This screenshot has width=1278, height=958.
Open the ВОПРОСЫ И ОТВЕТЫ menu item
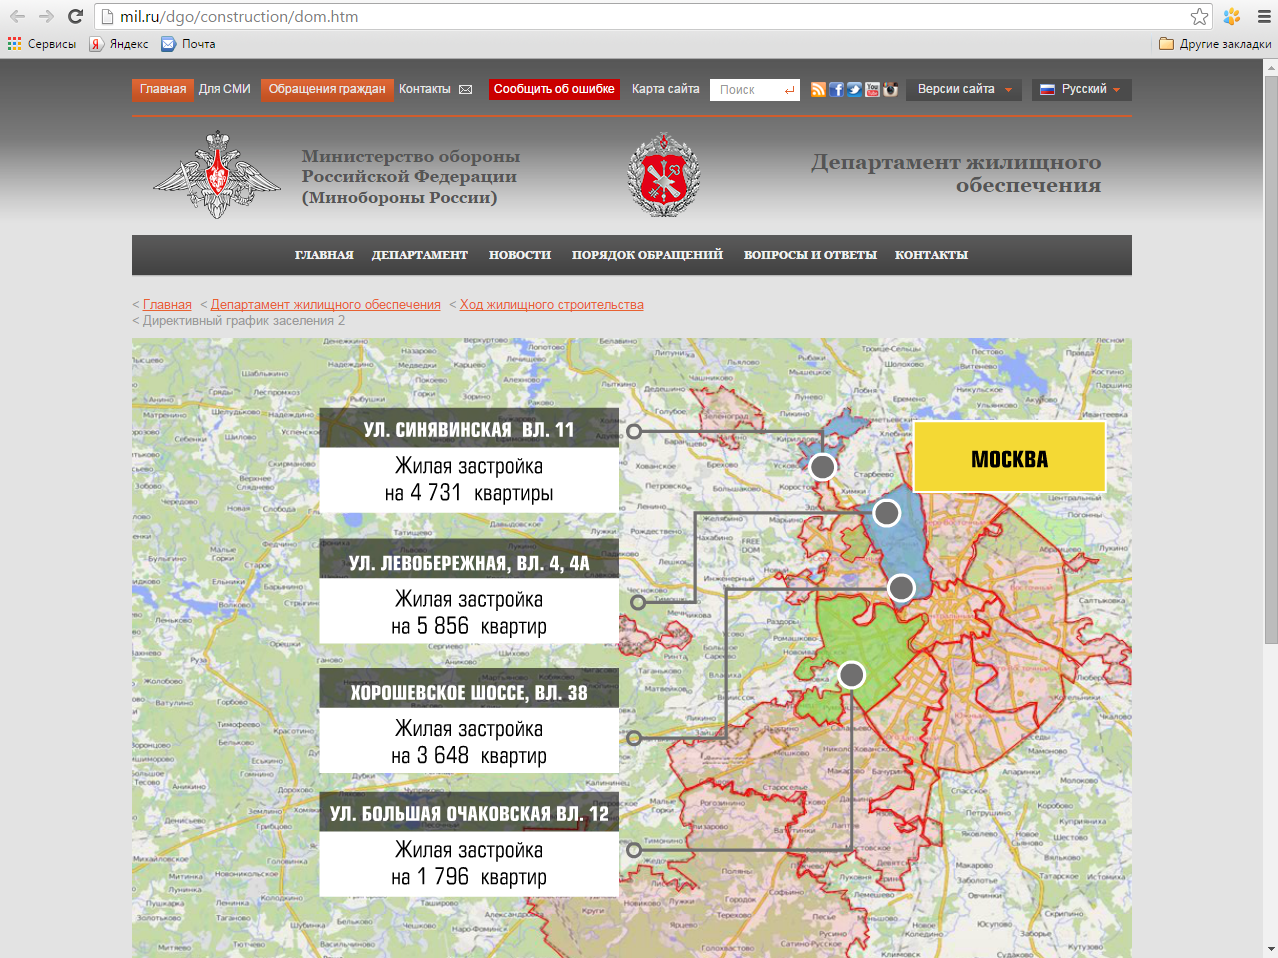810,255
